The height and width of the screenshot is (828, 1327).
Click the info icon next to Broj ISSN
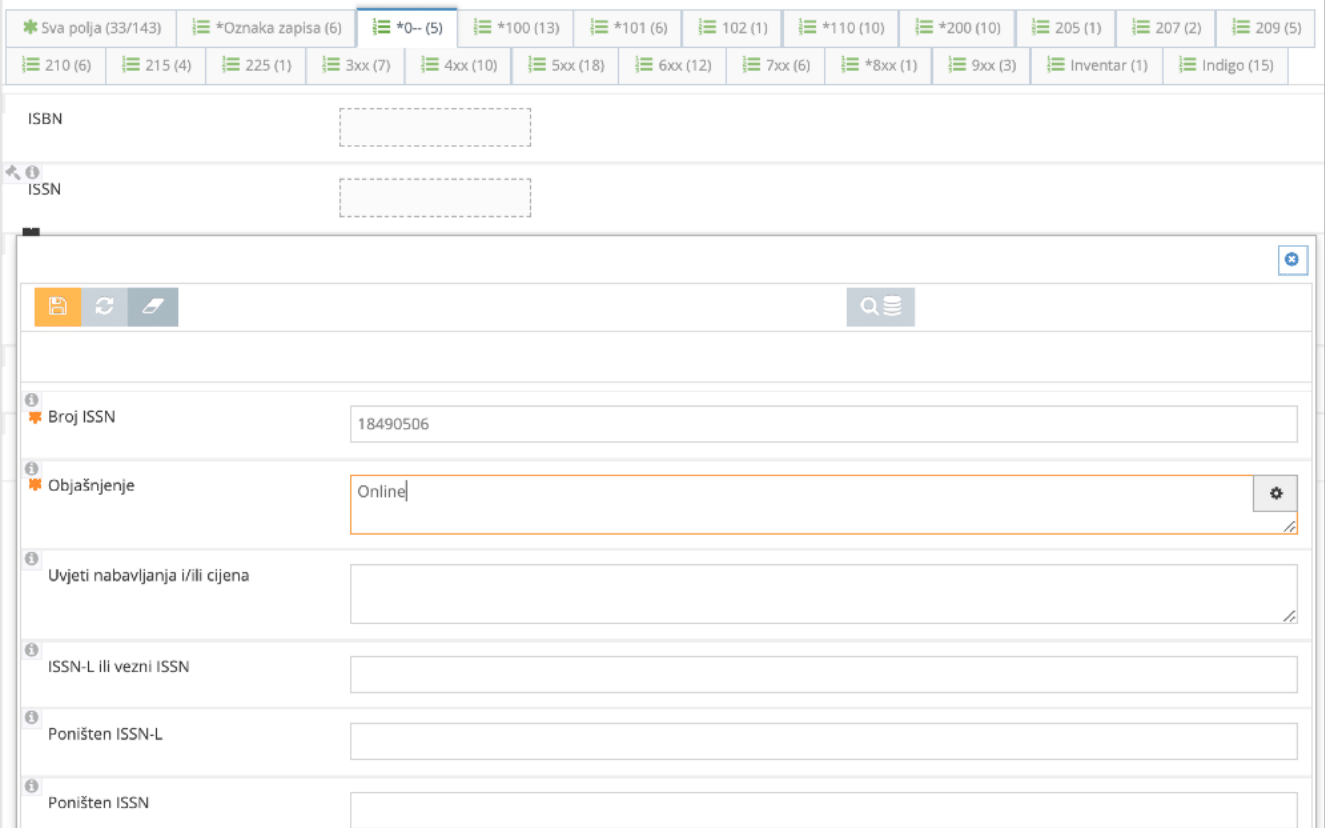(x=33, y=398)
